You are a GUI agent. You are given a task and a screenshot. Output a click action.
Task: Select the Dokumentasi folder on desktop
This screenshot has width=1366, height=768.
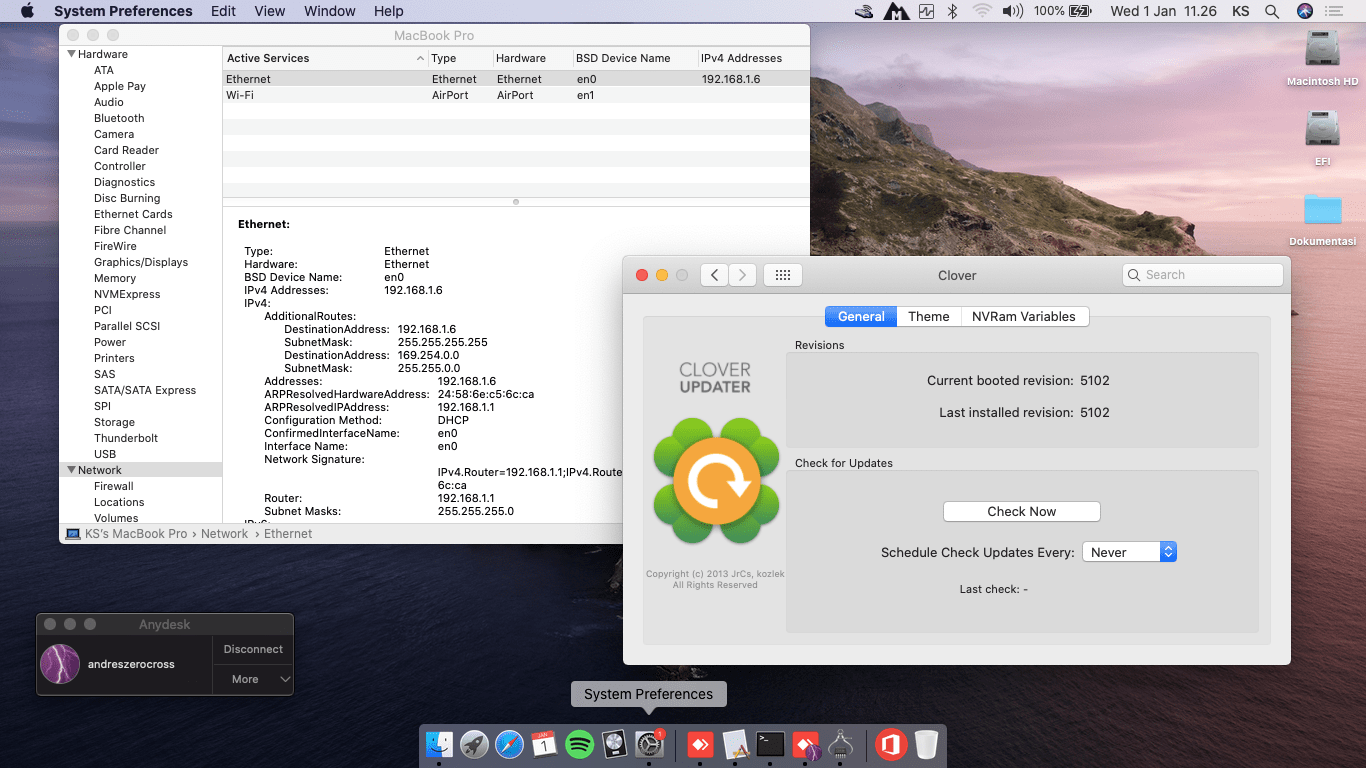tap(1322, 218)
